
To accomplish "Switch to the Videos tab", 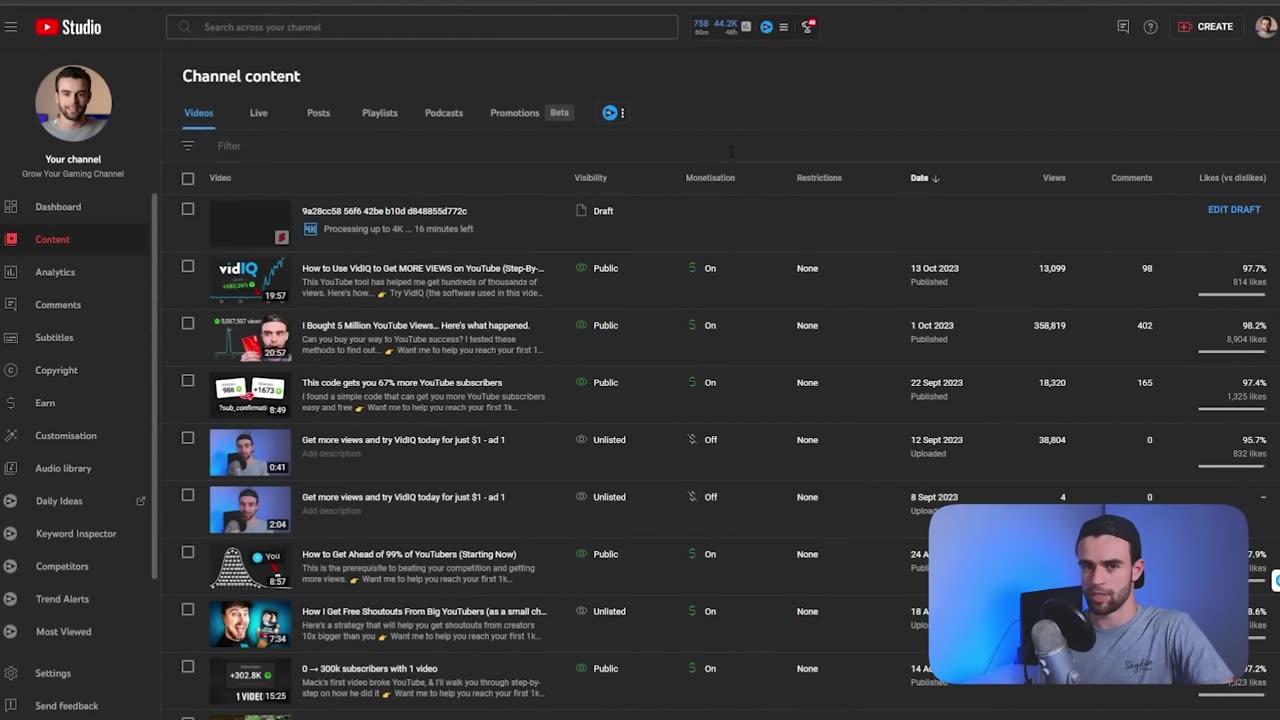I will [198, 113].
